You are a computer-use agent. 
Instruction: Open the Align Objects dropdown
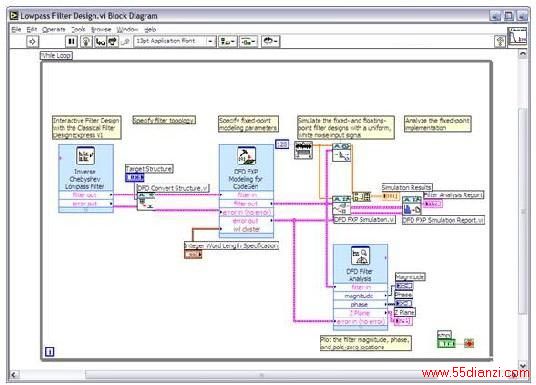pos(228,42)
